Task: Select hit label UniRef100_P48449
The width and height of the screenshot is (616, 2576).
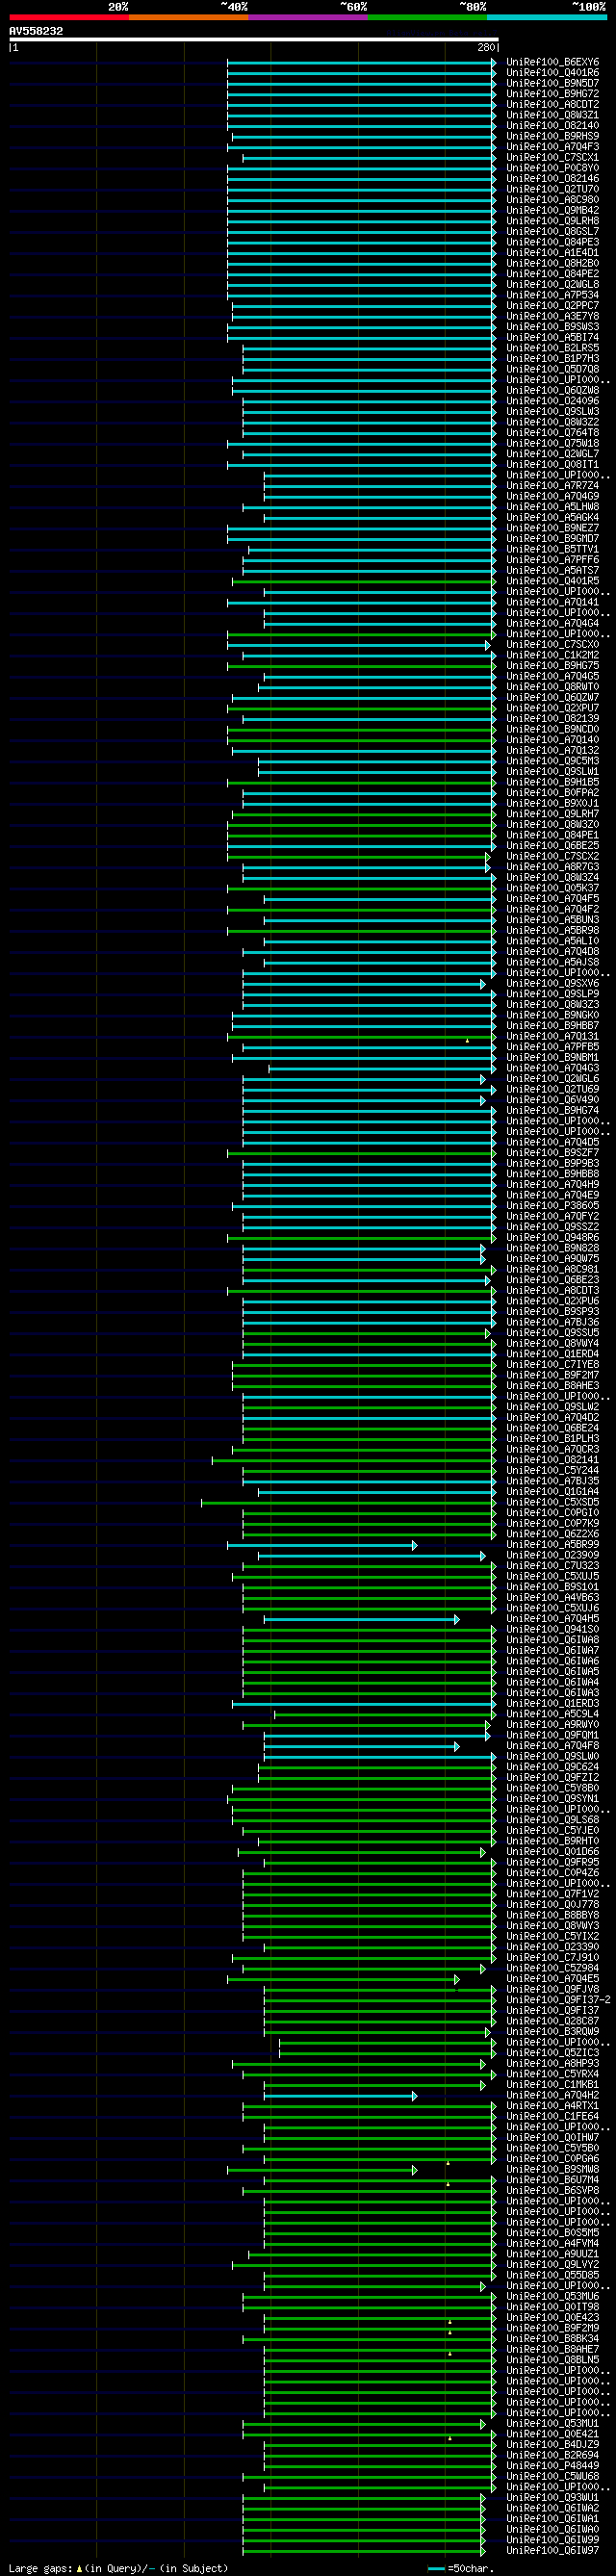Action: tap(553, 2466)
